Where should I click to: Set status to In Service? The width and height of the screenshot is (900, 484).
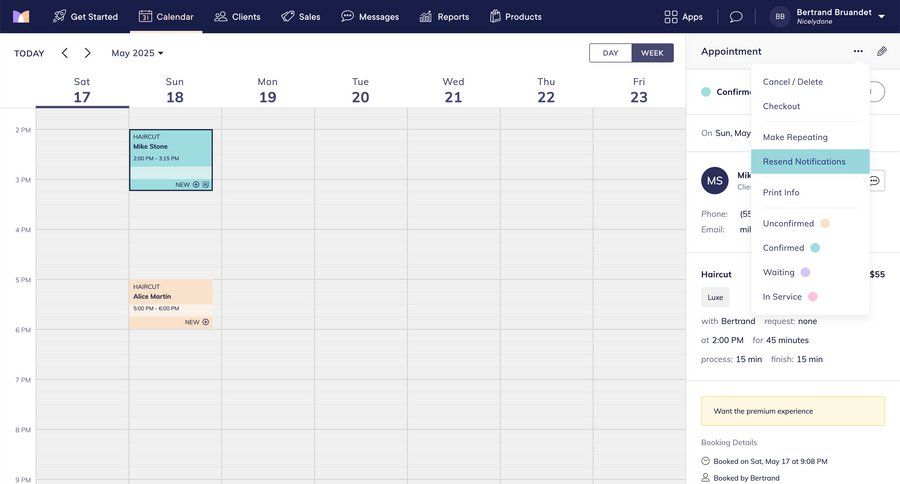coord(810,297)
